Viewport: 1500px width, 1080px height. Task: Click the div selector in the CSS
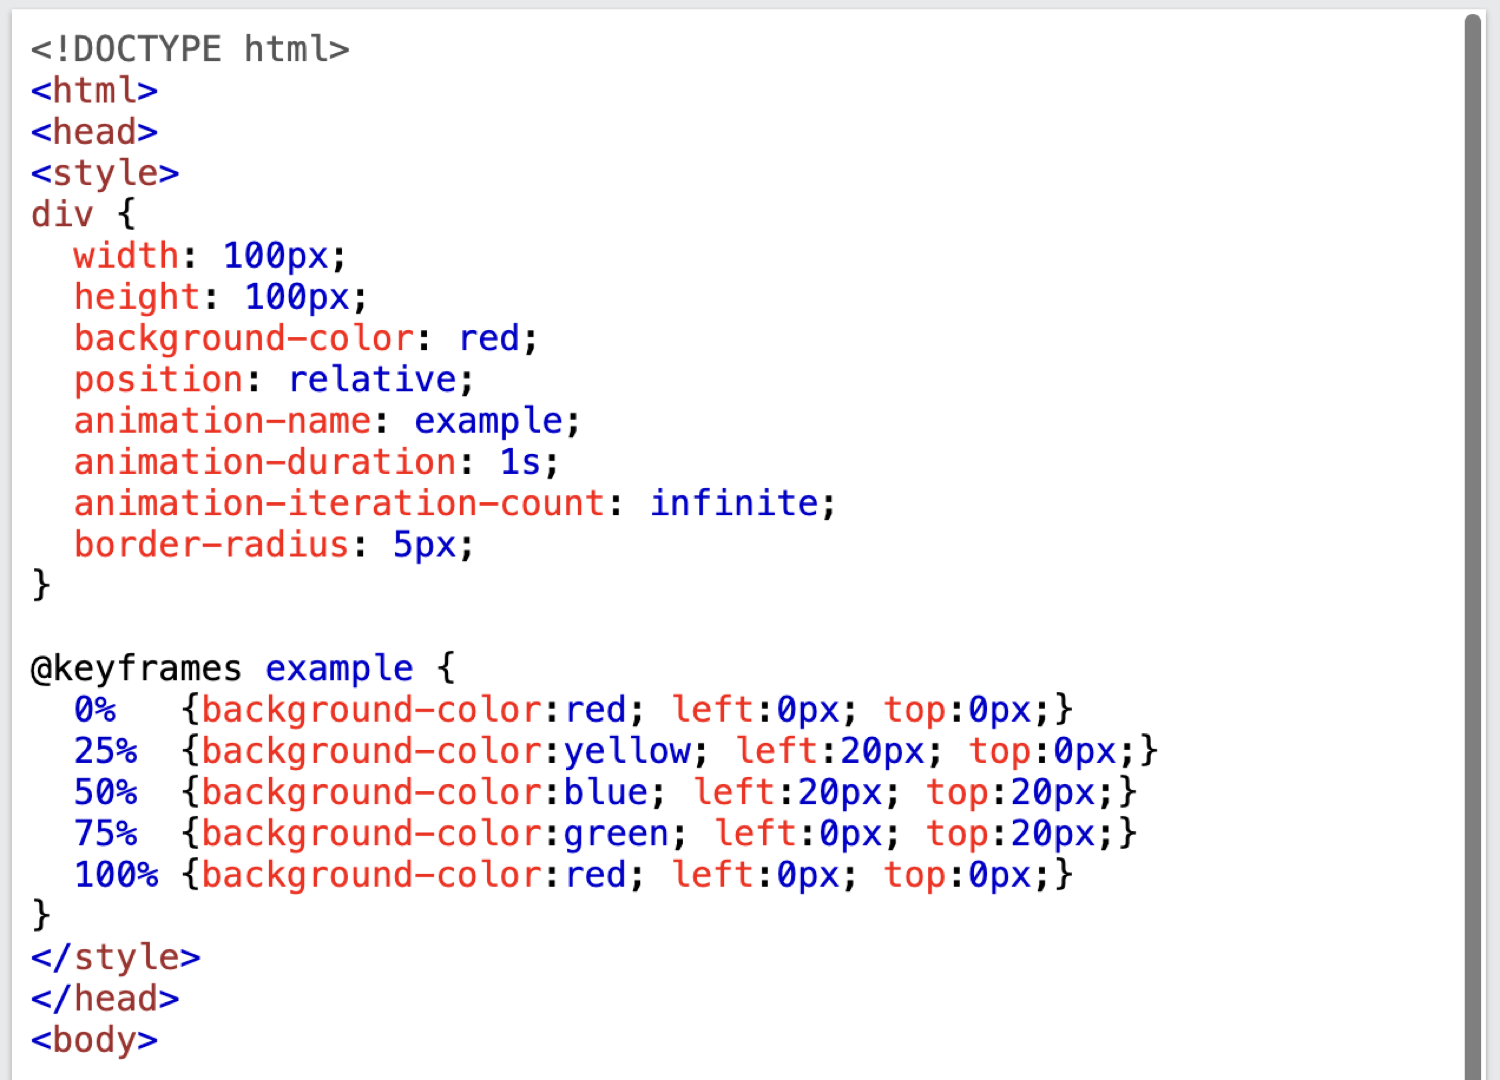[x=62, y=214]
